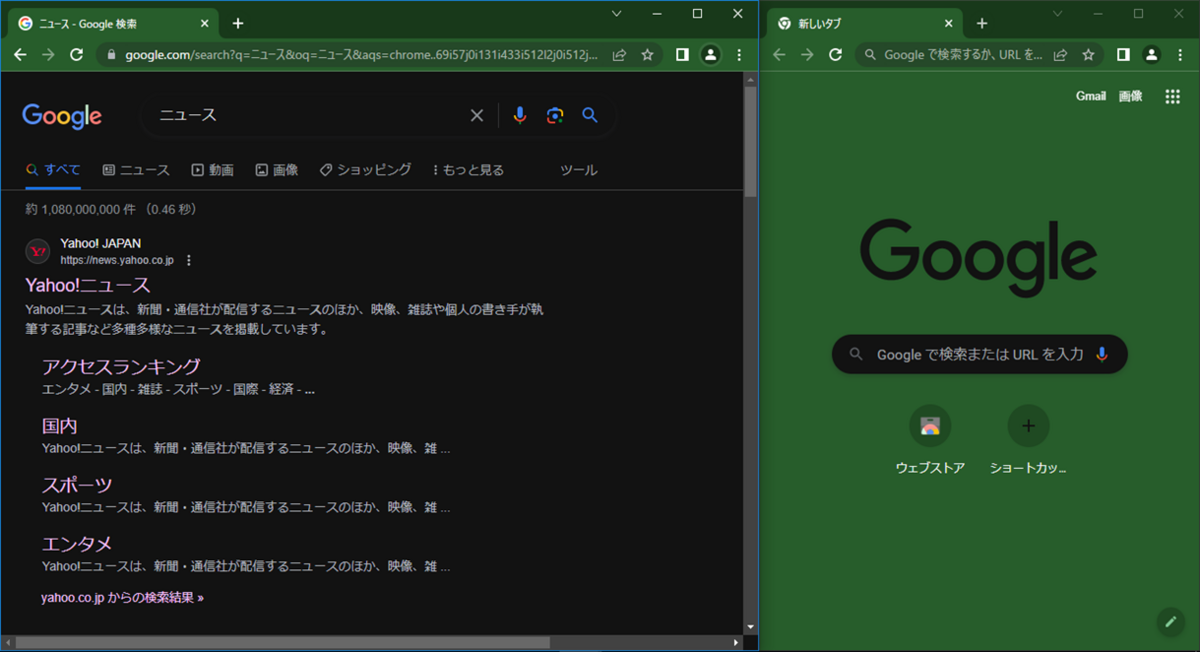Clear the search query with X icon

pyautogui.click(x=477, y=116)
